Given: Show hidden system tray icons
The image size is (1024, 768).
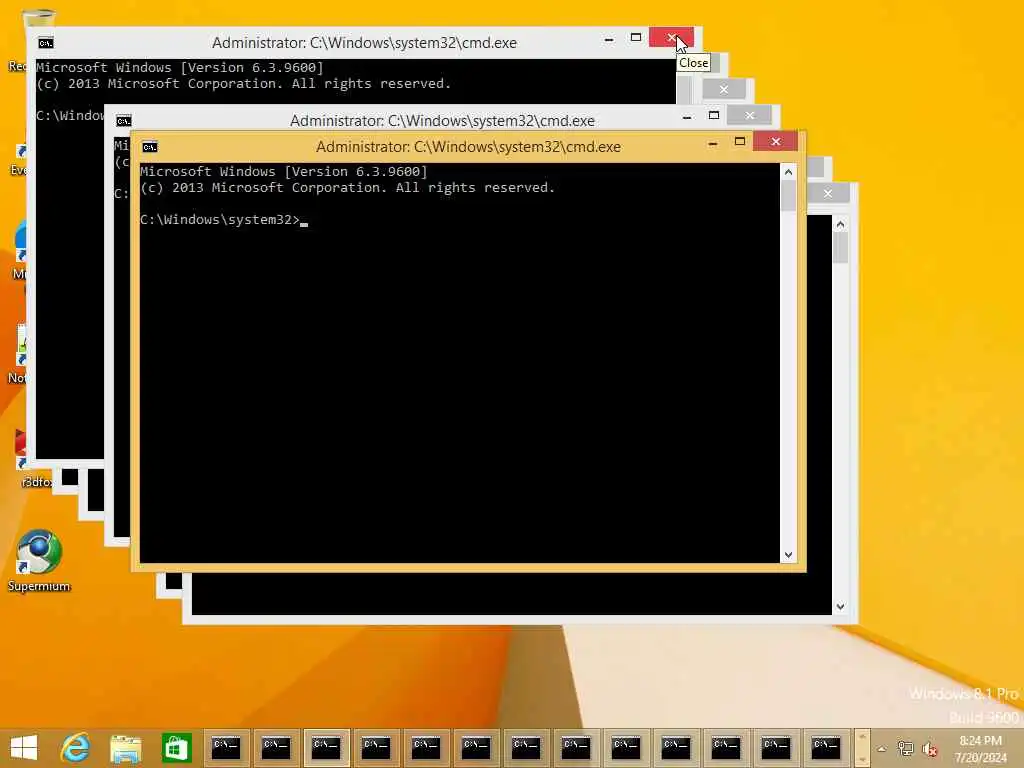Looking at the screenshot, I should point(881,749).
